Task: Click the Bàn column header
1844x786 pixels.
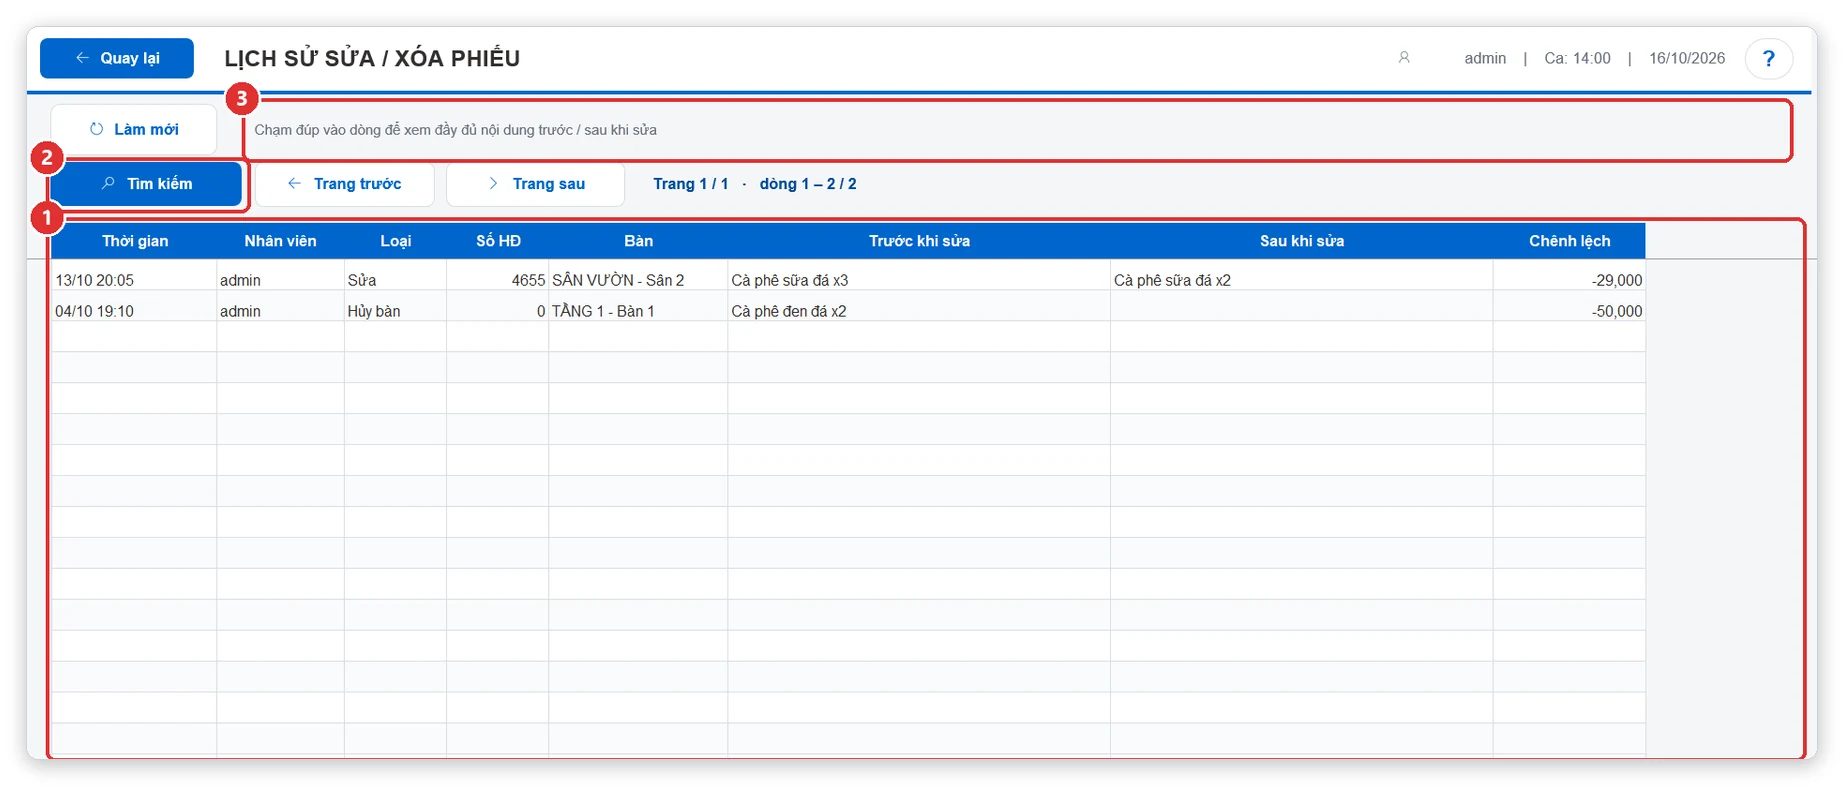Action: pos(638,241)
